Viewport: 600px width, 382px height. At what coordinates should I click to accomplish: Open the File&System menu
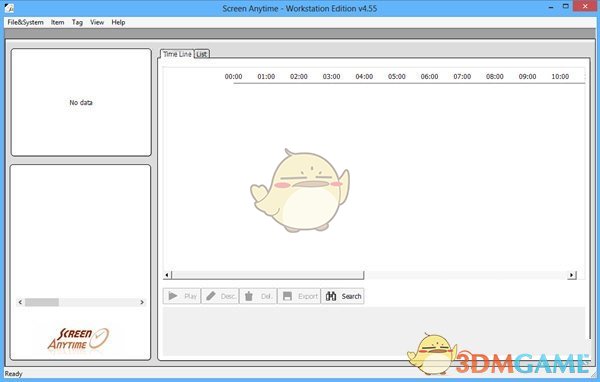tap(25, 22)
